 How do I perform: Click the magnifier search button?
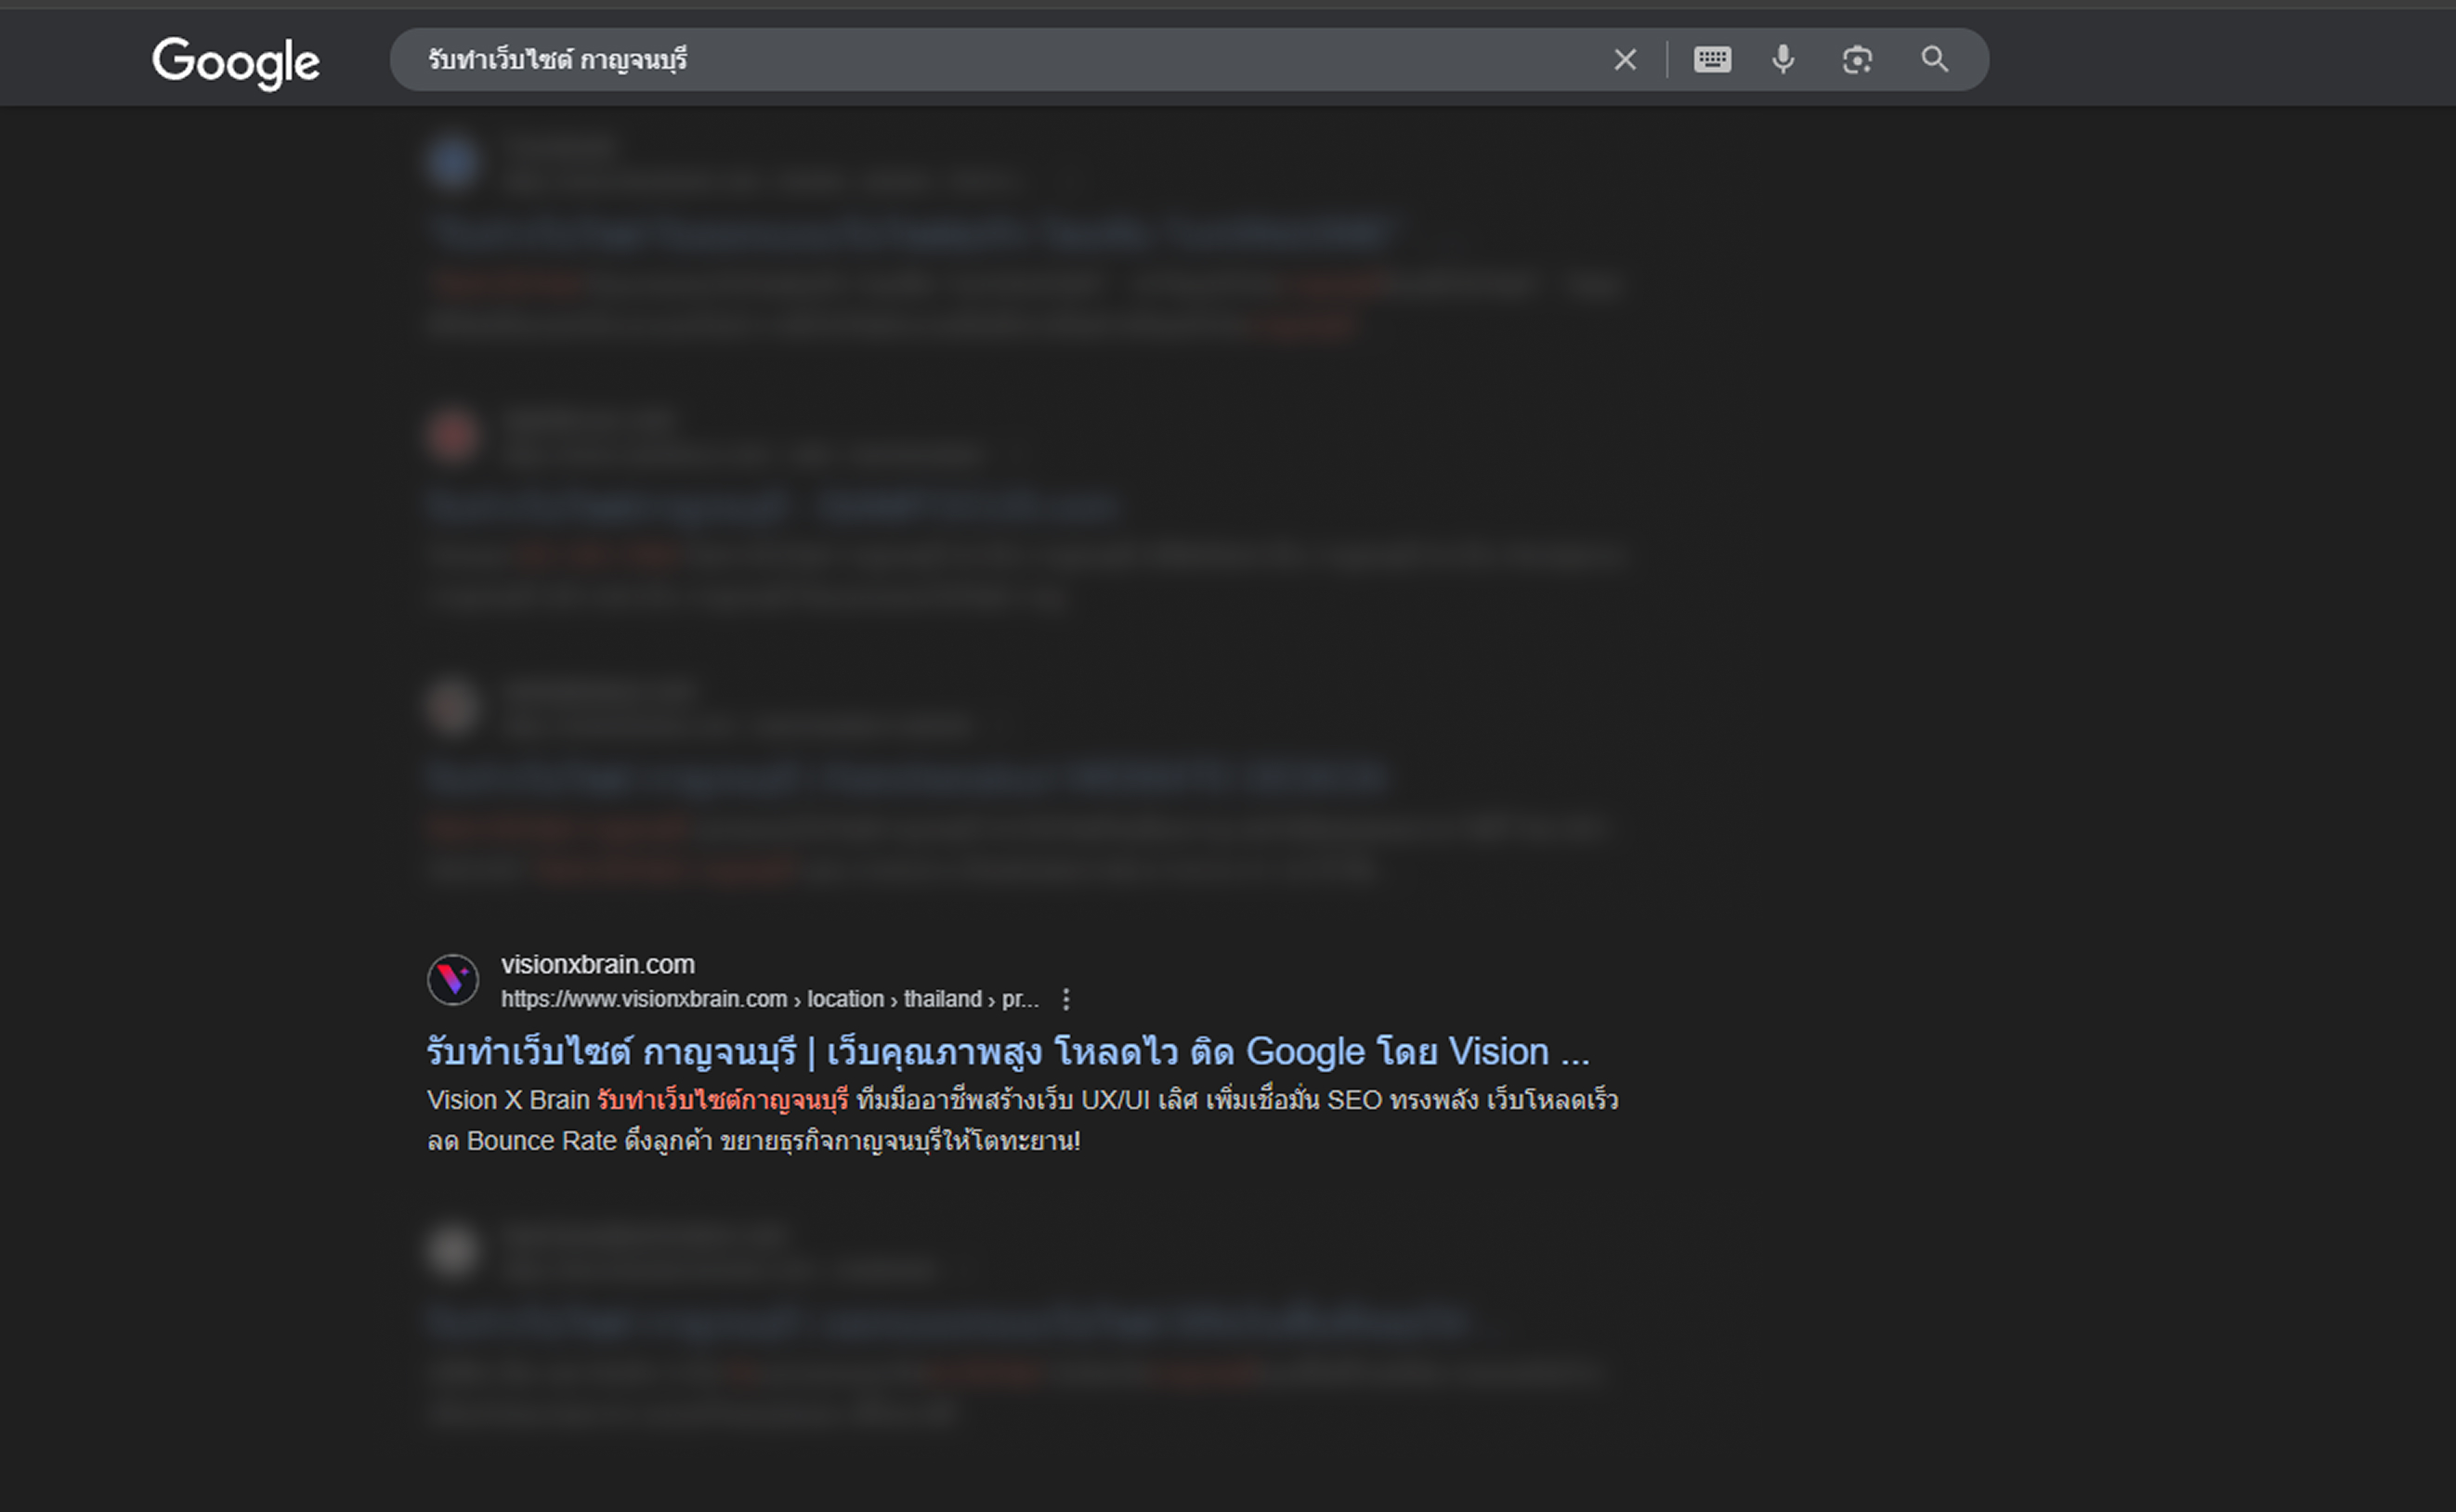point(1935,60)
